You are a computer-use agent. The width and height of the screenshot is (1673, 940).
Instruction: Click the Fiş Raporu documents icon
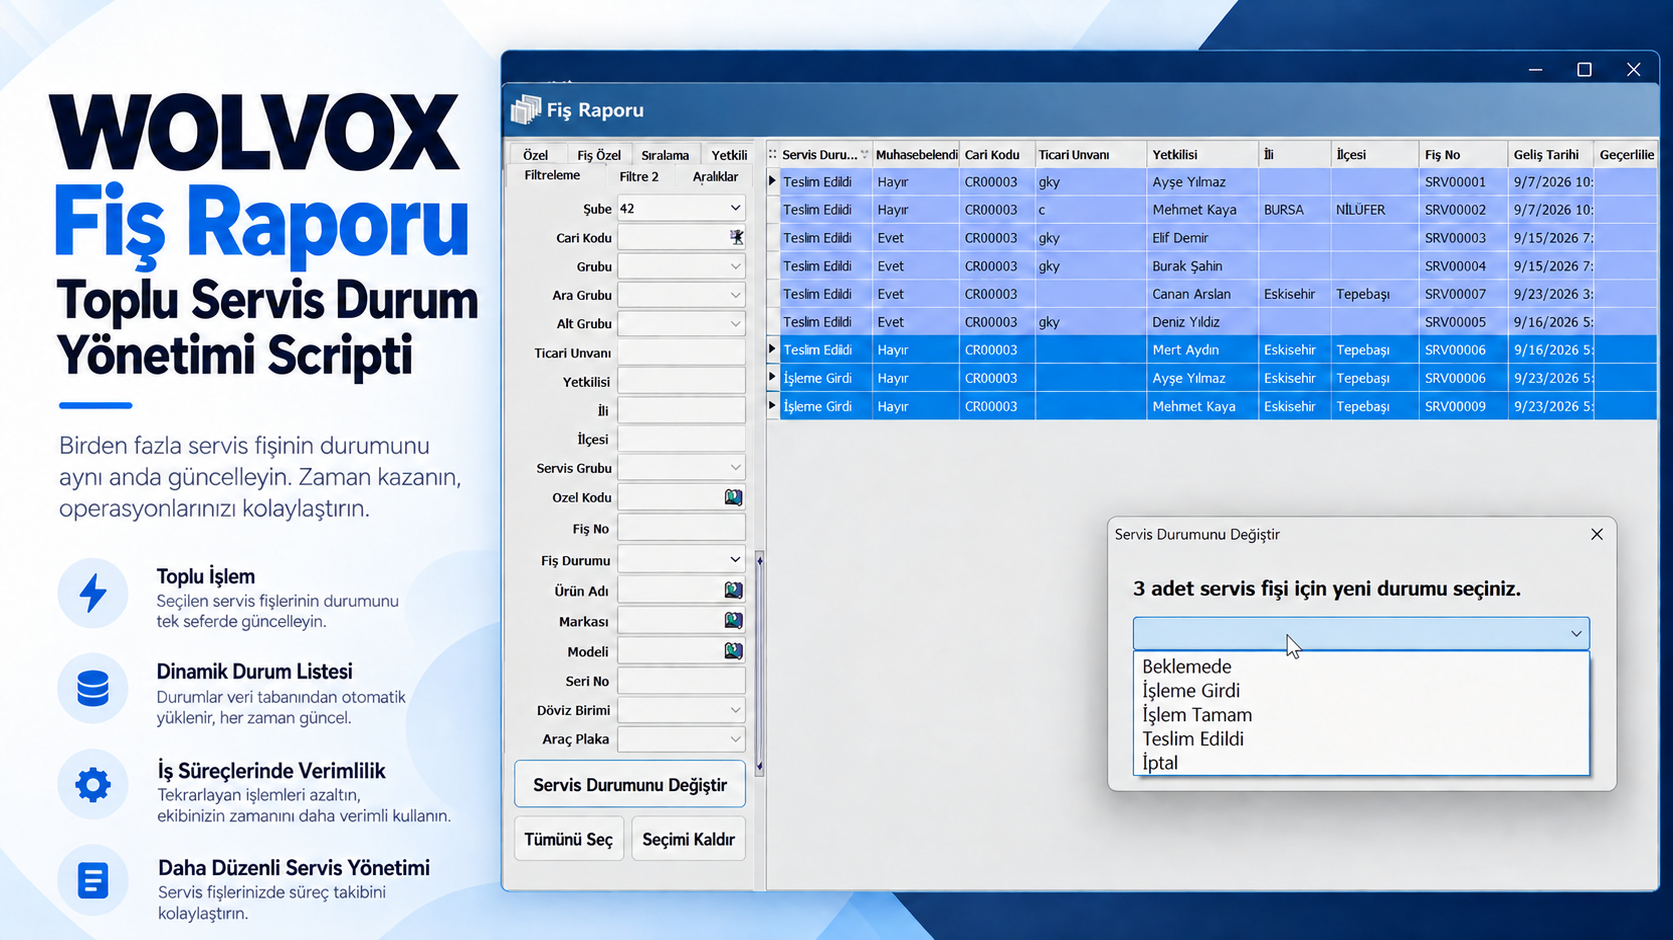[x=526, y=110]
